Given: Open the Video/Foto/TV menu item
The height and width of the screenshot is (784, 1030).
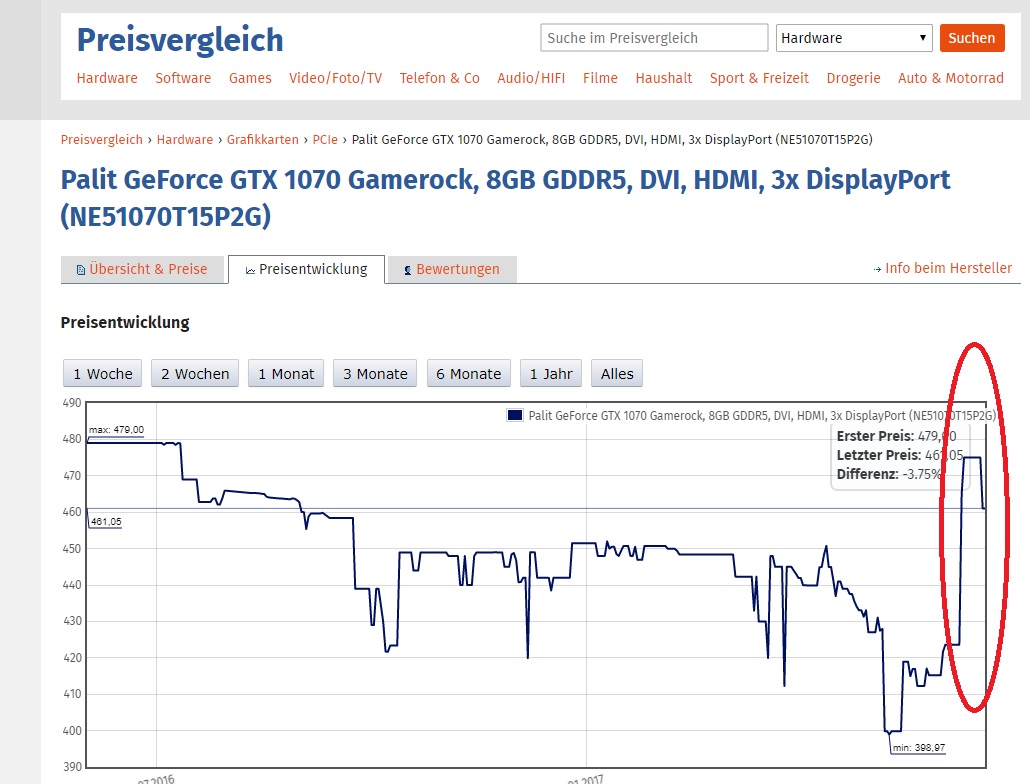Looking at the screenshot, I should coord(336,78).
